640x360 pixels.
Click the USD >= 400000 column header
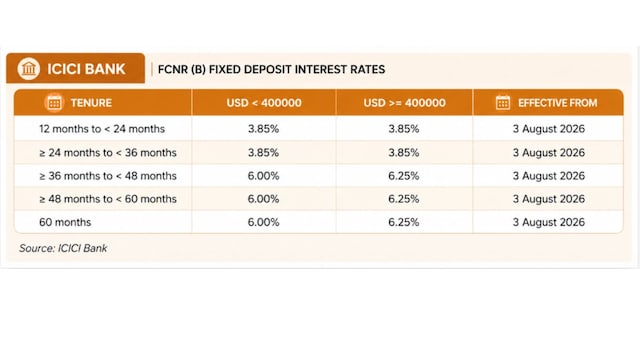[404, 102]
